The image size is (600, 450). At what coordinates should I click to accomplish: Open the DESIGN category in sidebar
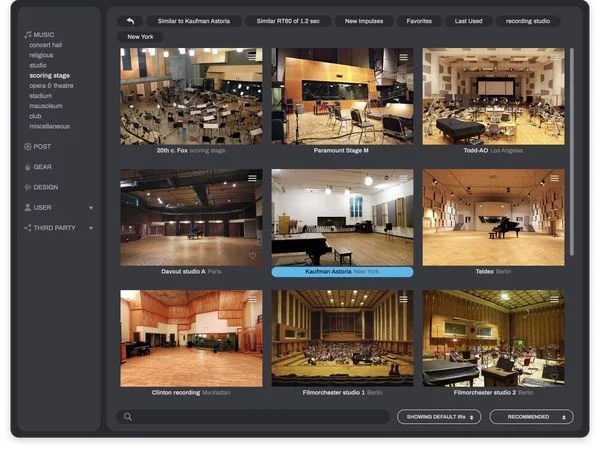point(45,187)
